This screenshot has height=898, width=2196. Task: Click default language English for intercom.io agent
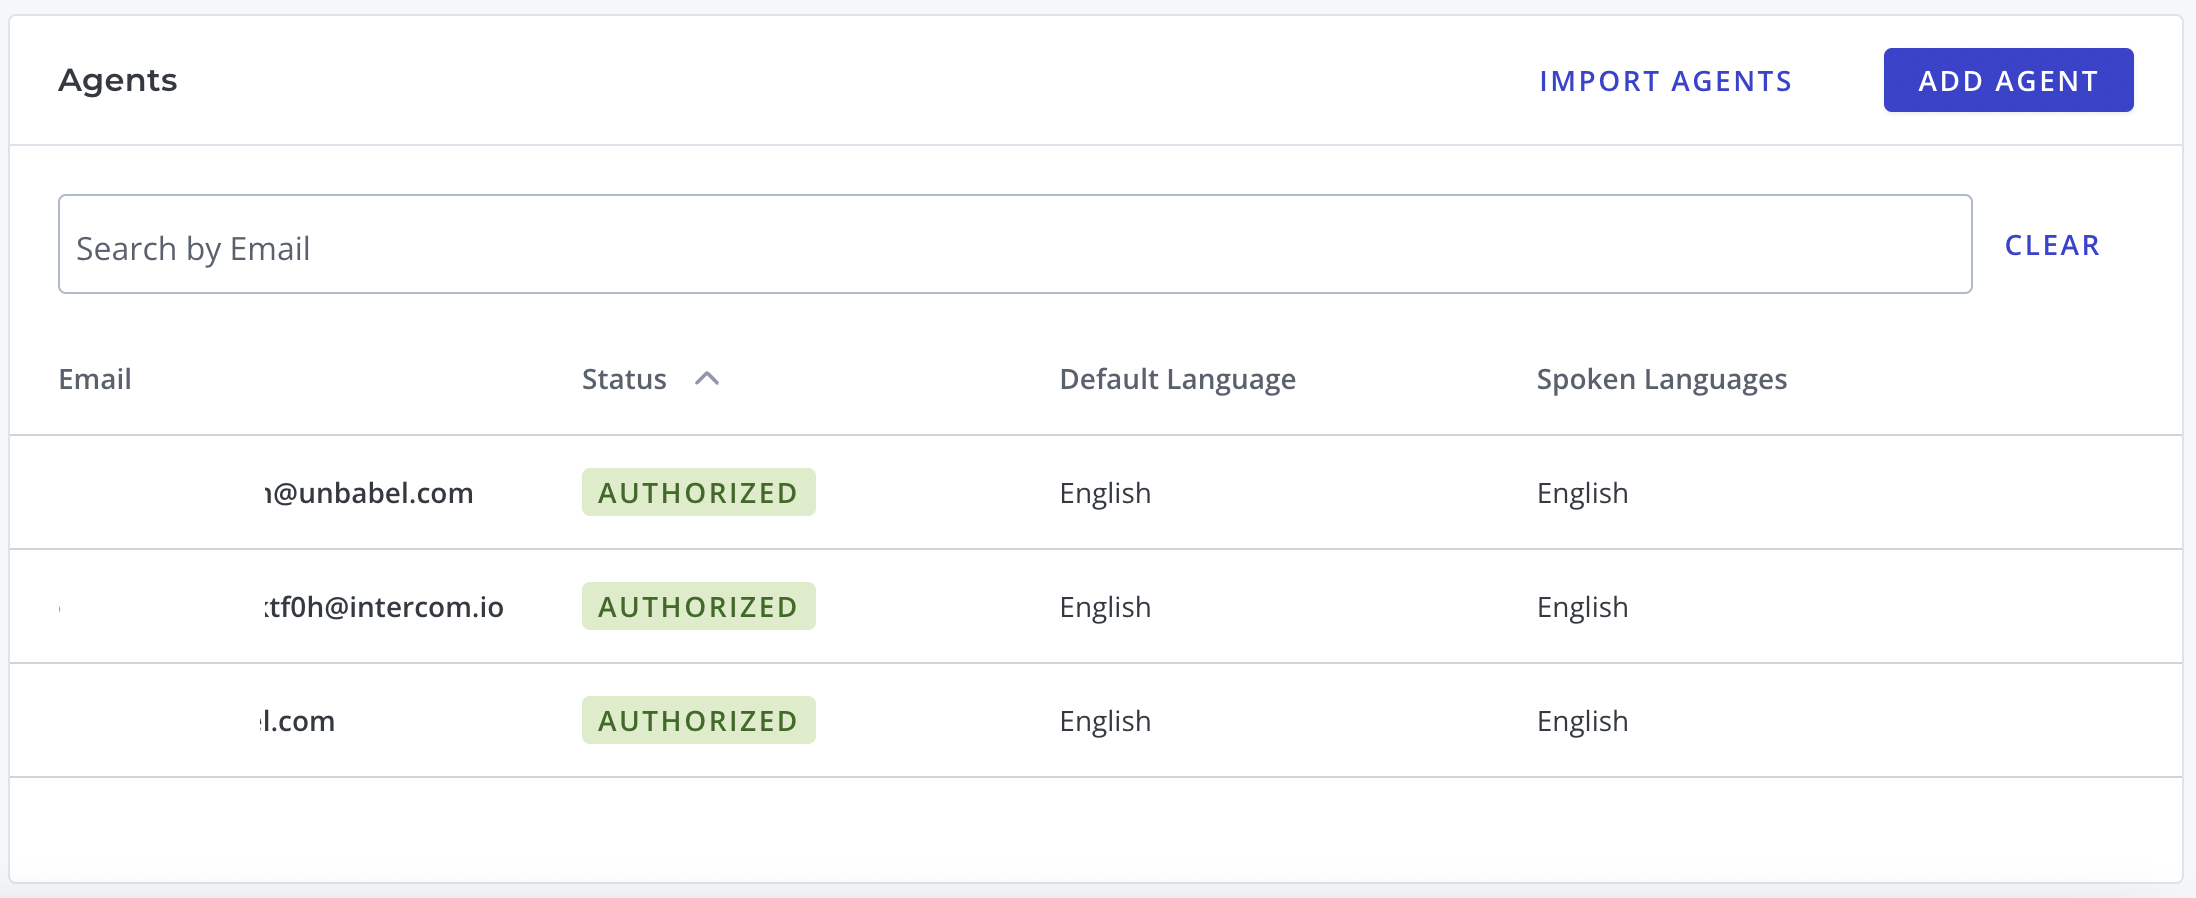click(1105, 607)
